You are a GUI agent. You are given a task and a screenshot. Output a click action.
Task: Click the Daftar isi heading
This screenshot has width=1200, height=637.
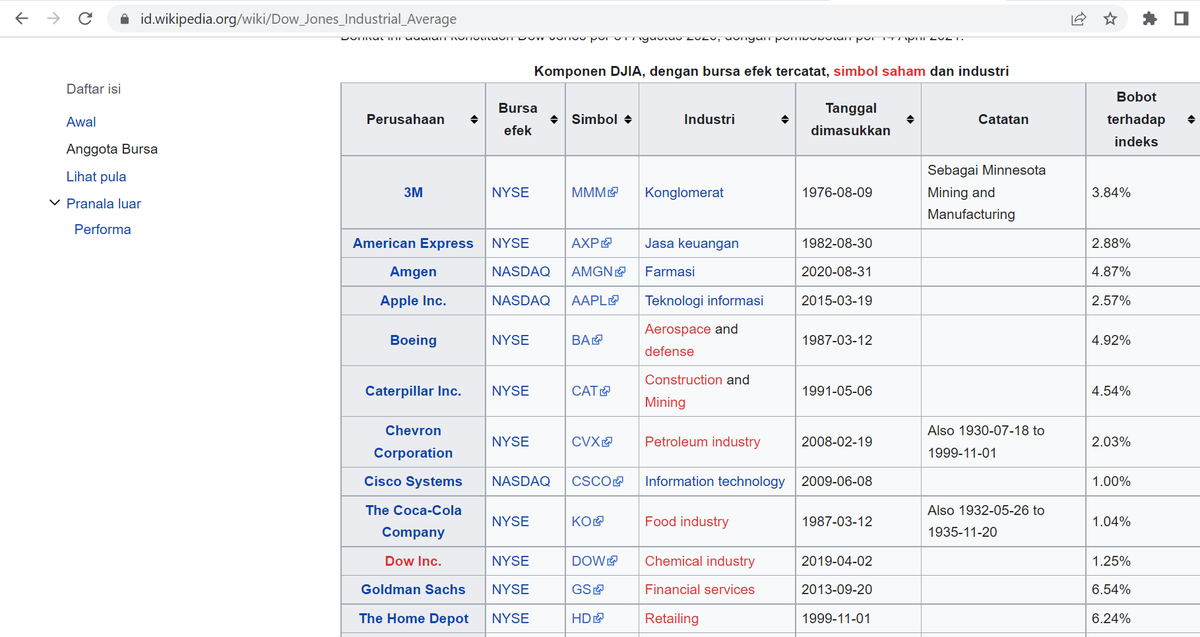click(93, 89)
